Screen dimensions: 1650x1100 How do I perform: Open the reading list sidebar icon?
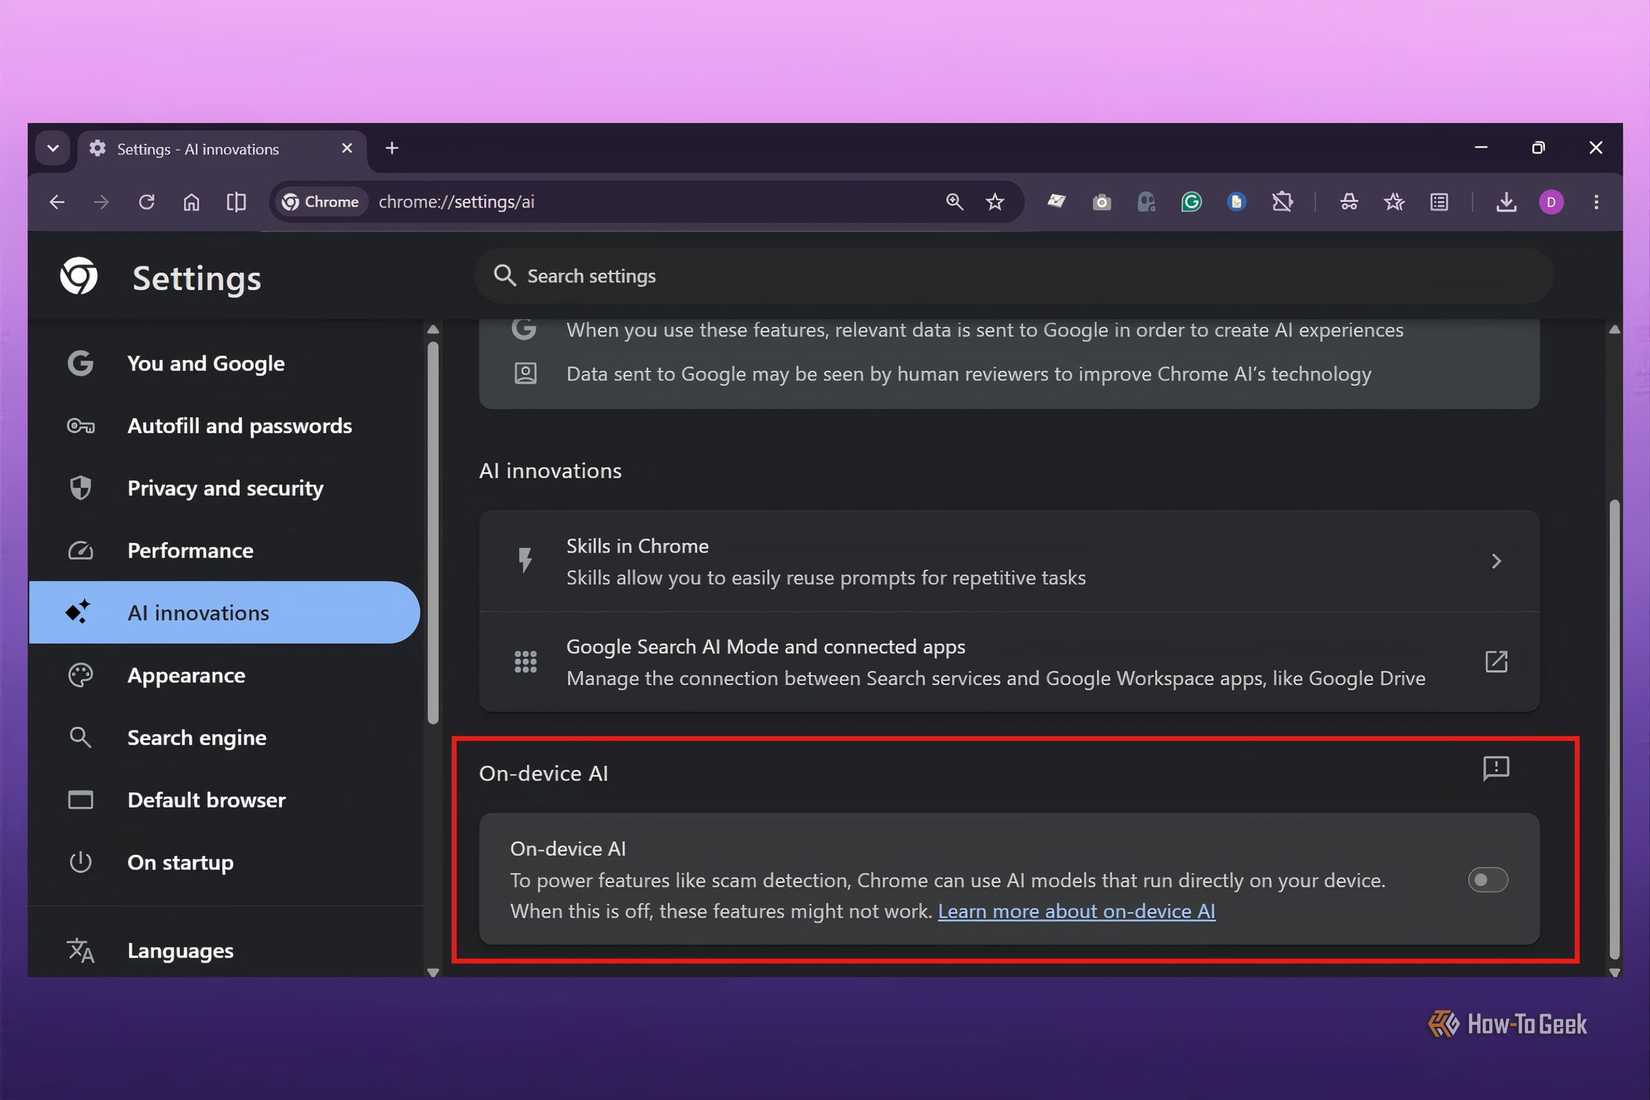pyautogui.click(x=1439, y=202)
